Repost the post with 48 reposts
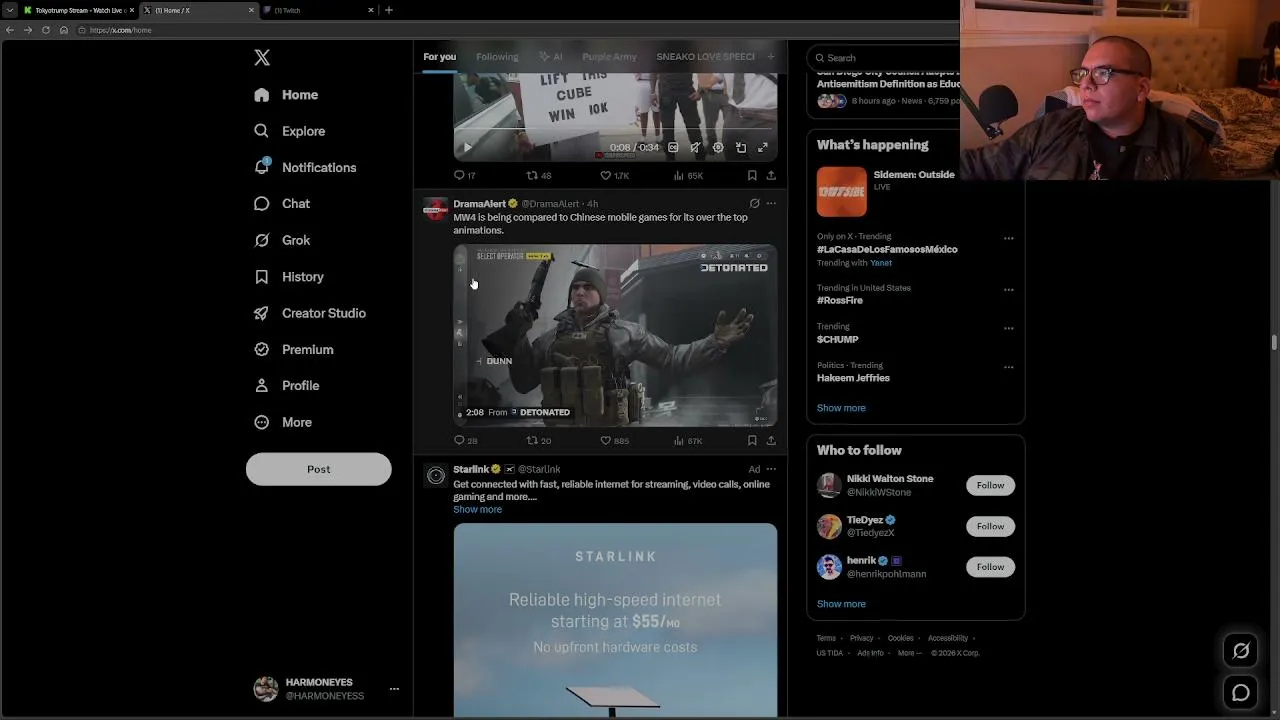The width and height of the screenshot is (1280, 720). click(539, 175)
